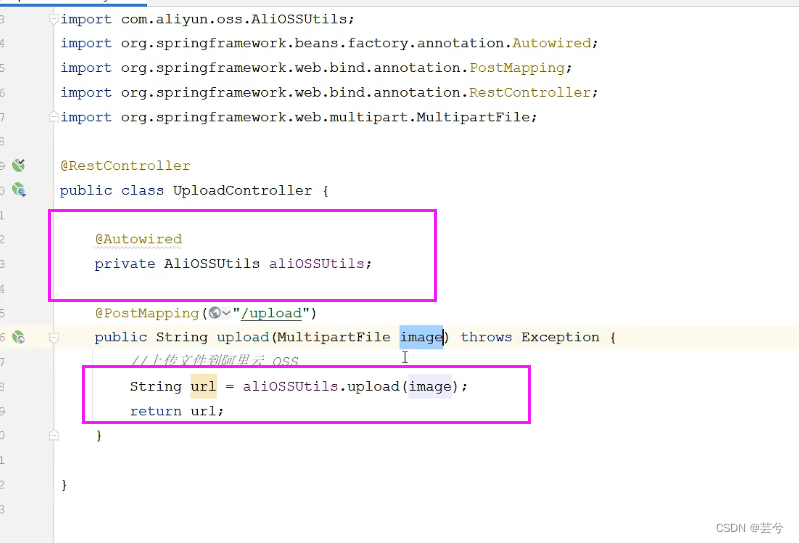
Task: Click the UploadController class name
Action: point(242,191)
